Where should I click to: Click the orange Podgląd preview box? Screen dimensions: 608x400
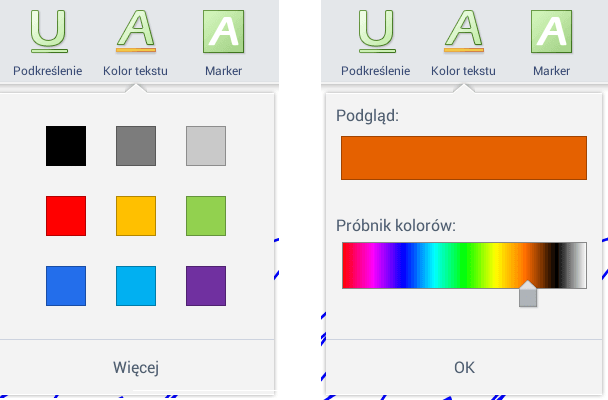(464, 158)
